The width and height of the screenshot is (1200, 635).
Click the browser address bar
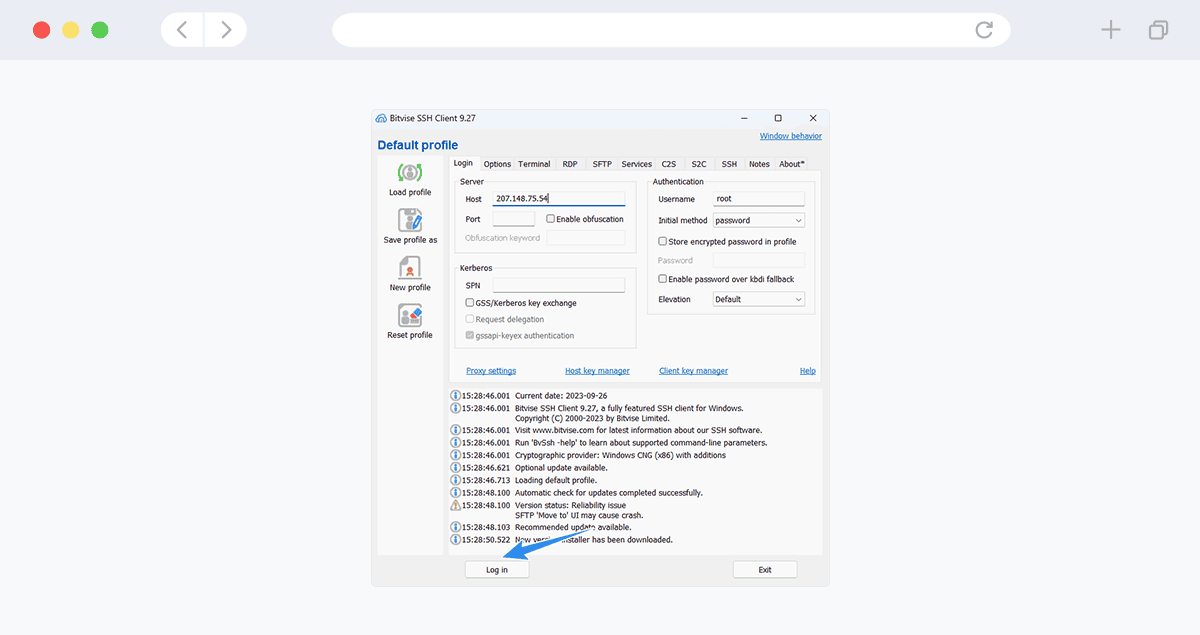[671, 30]
